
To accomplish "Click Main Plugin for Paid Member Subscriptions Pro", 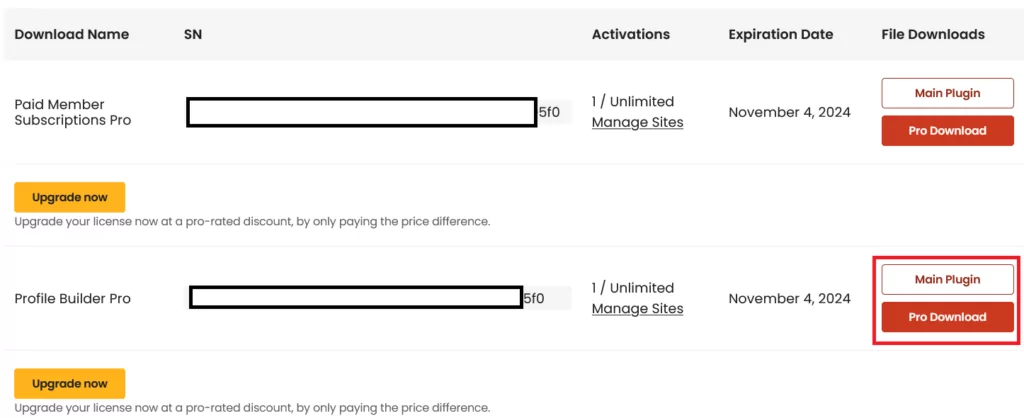I will [947, 93].
